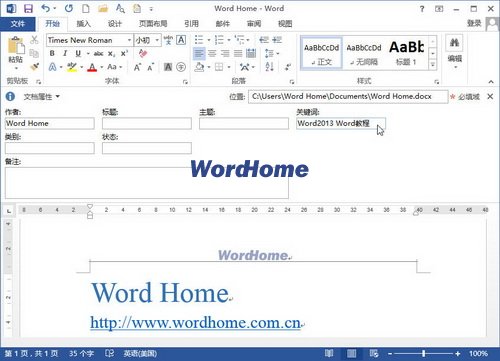Switch to the 引用 References tab
The height and width of the screenshot is (361, 500).
tap(191, 24)
